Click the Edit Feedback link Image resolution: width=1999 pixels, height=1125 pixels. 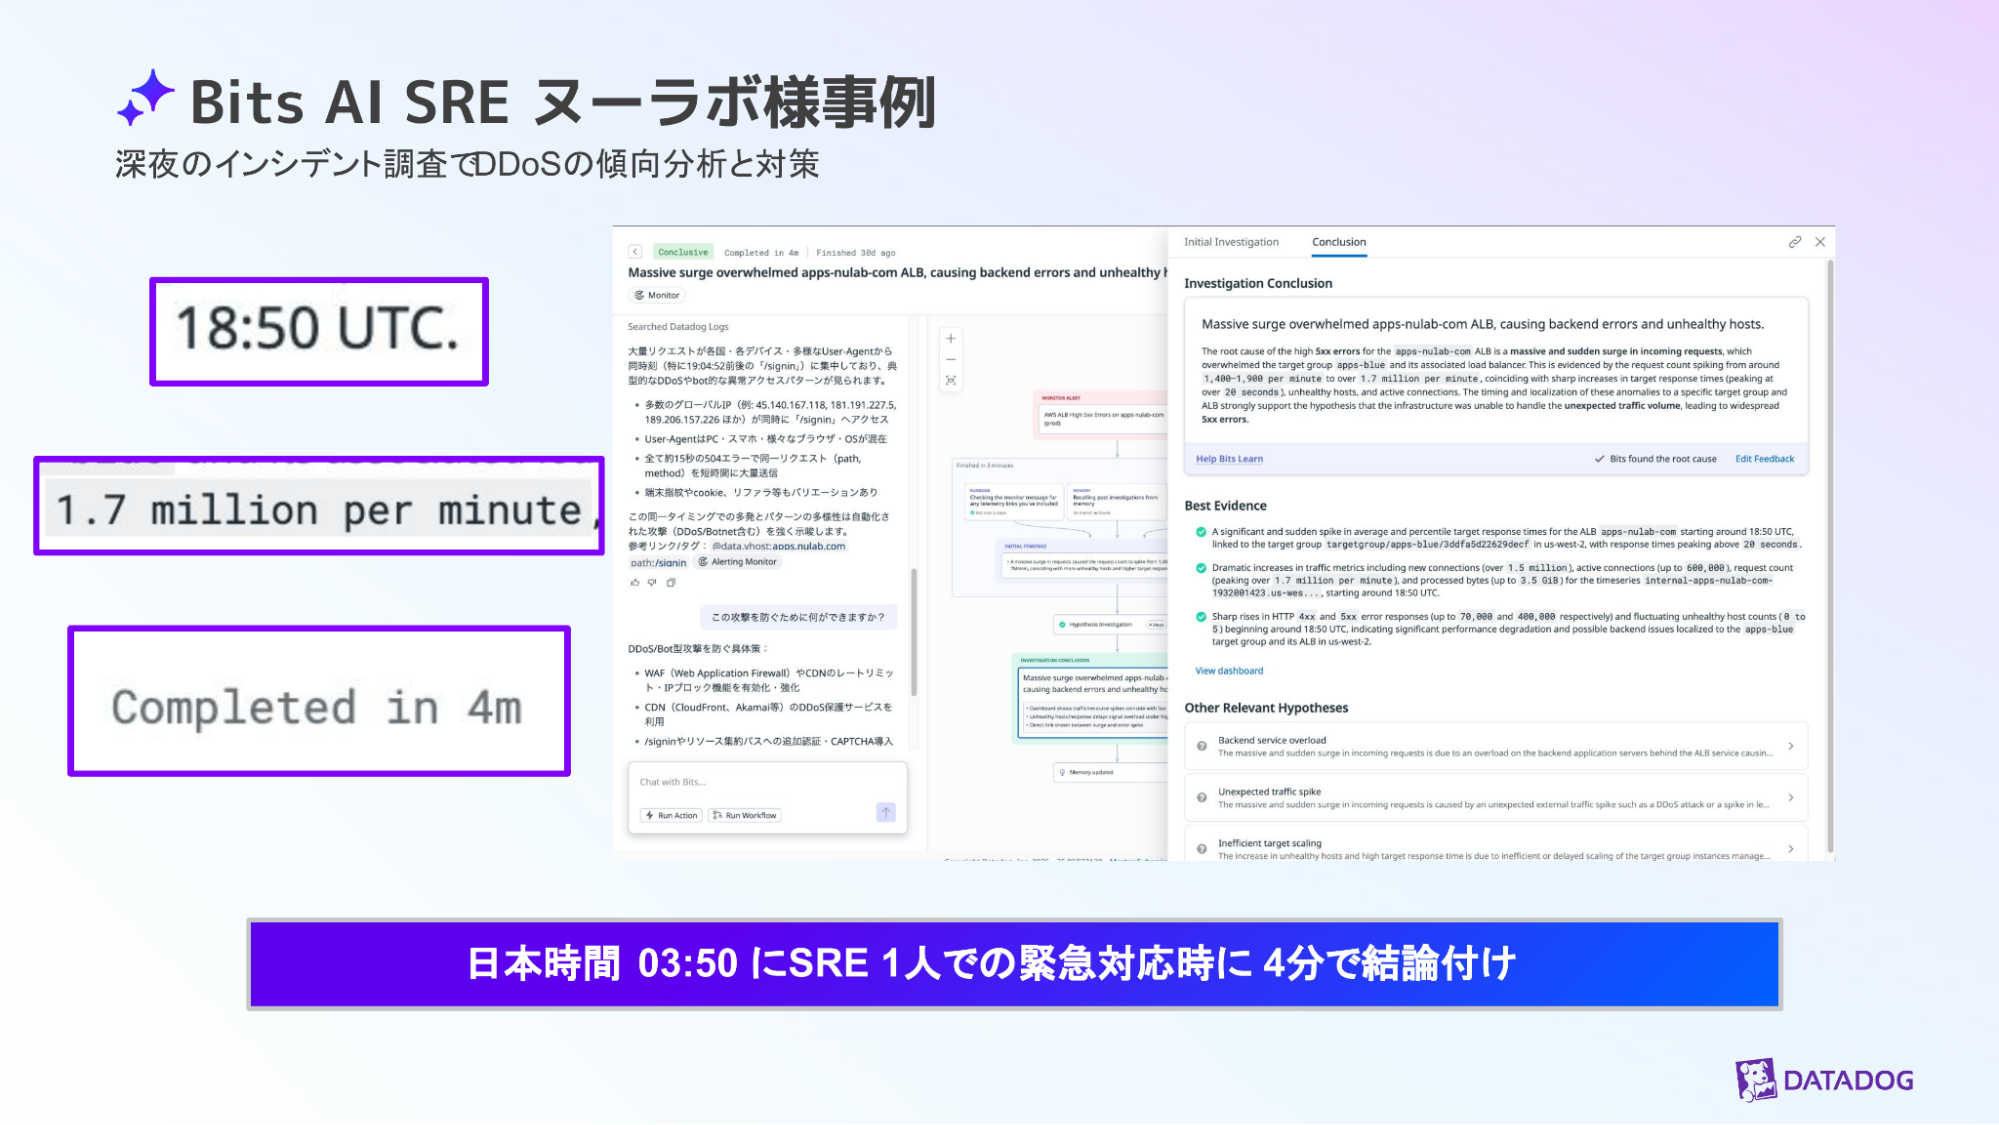1765,458
